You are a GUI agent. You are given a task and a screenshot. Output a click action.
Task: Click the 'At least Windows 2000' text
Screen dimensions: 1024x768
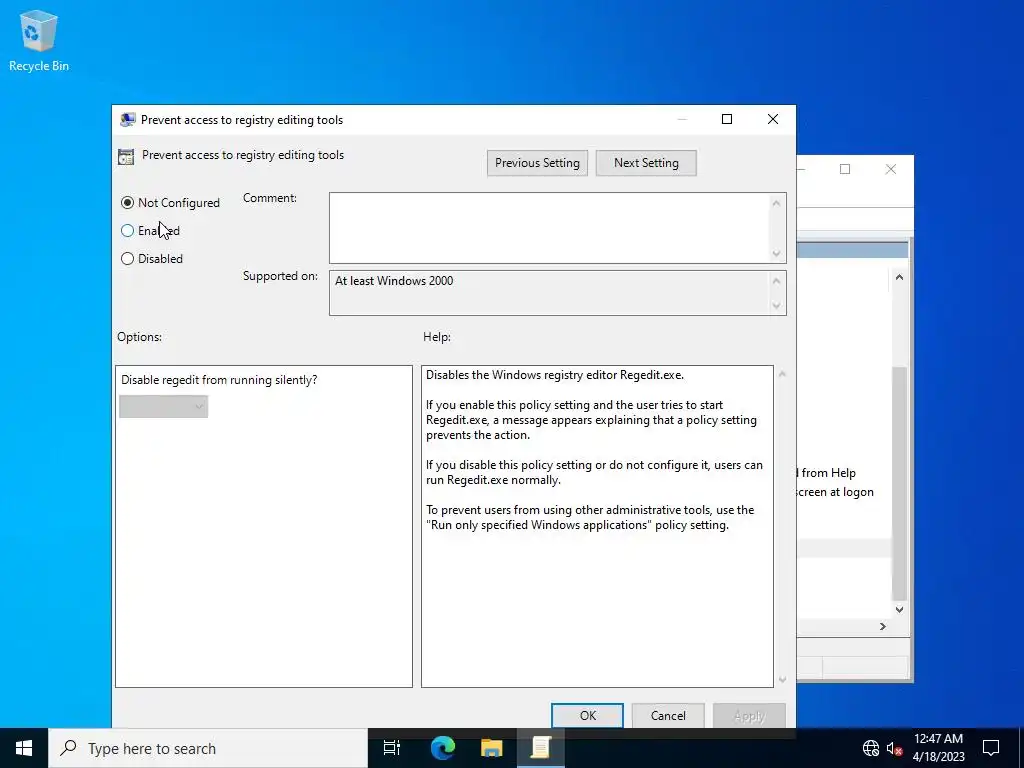[394, 281]
